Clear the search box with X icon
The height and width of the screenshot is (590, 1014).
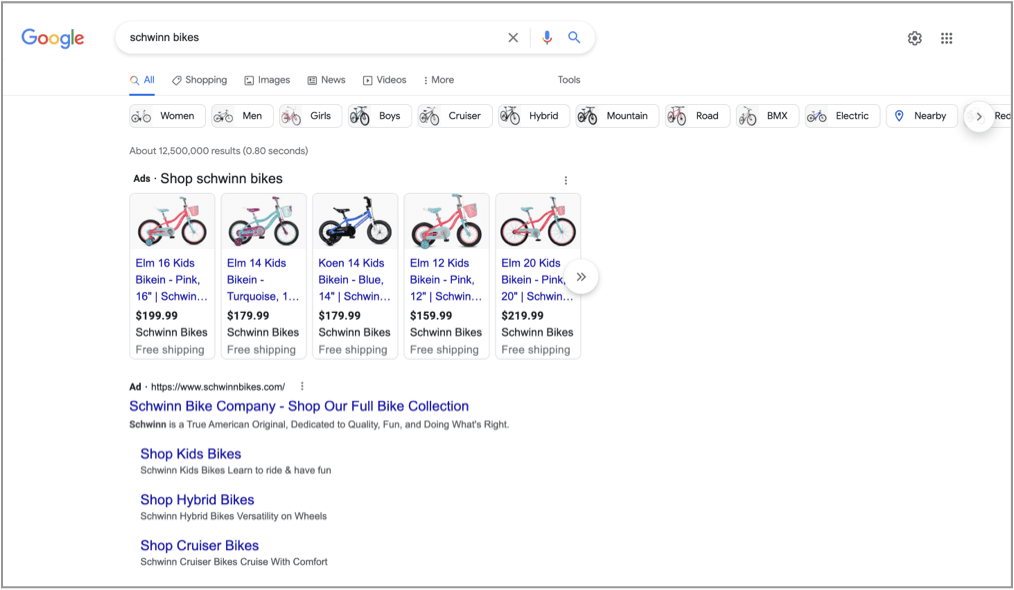click(513, 38)
